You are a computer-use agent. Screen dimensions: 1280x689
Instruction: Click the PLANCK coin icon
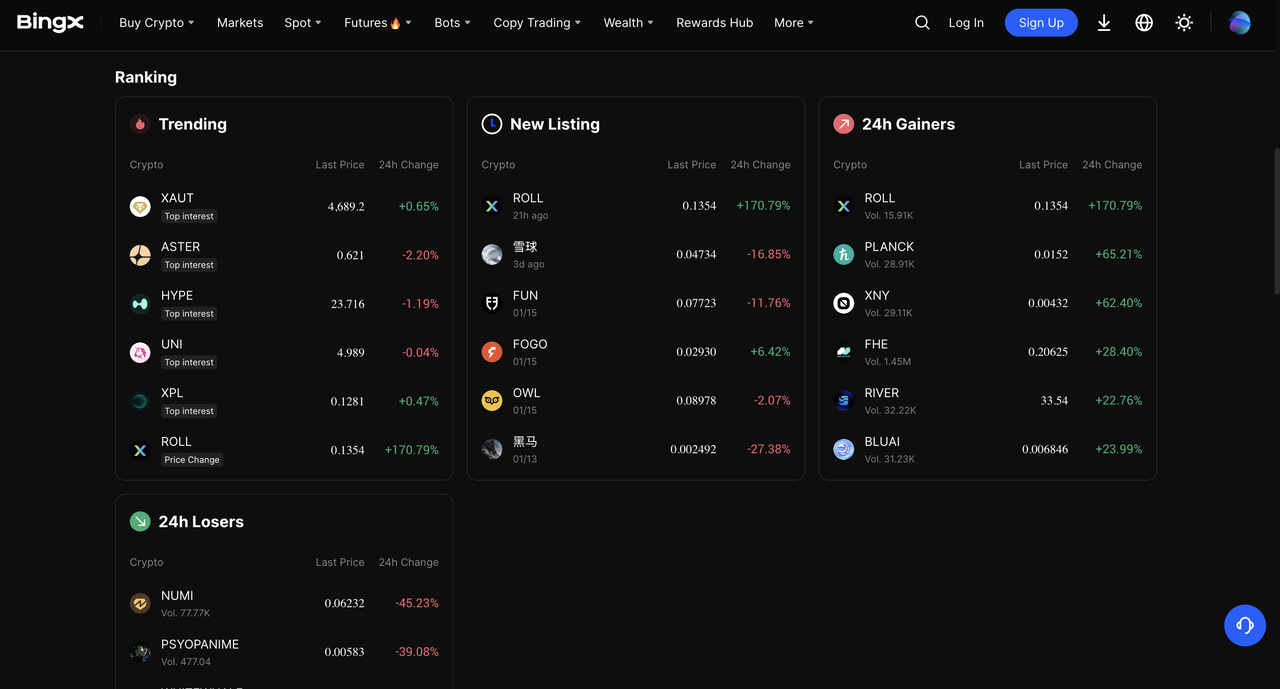click(x=843, y=255)
